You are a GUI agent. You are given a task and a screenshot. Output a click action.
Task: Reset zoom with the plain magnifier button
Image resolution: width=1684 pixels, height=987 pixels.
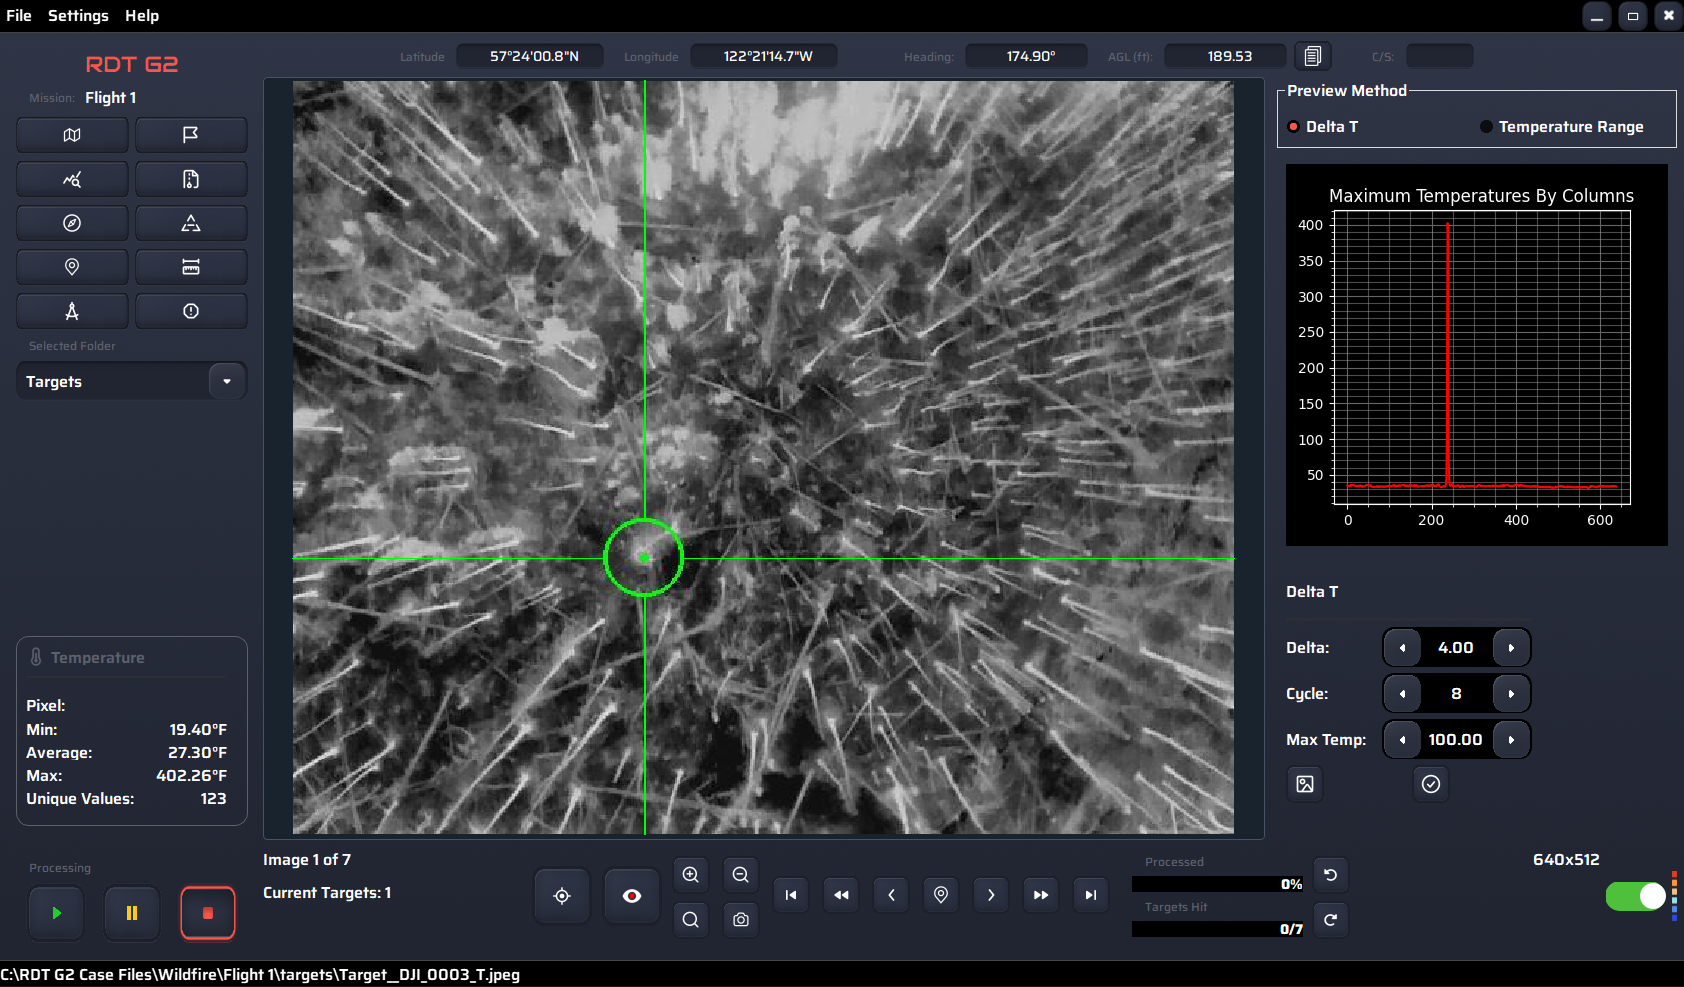tap(691, 920)
